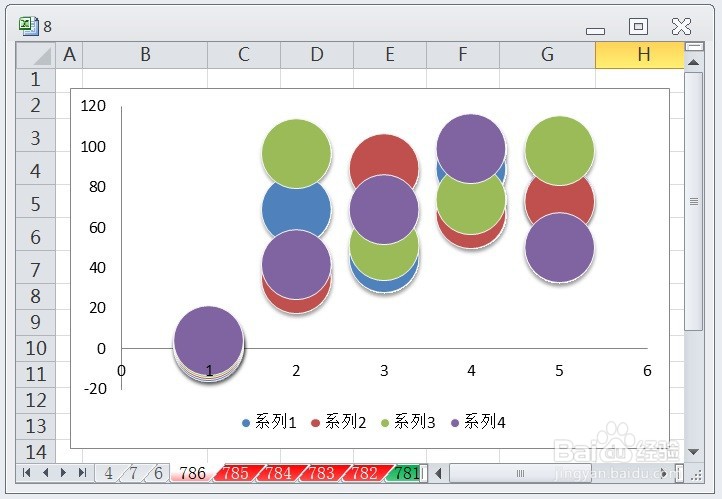The image size is (722, 499).
Task: Click the tab split handle beside sheet 781
Action: click(x=423, y=473)
